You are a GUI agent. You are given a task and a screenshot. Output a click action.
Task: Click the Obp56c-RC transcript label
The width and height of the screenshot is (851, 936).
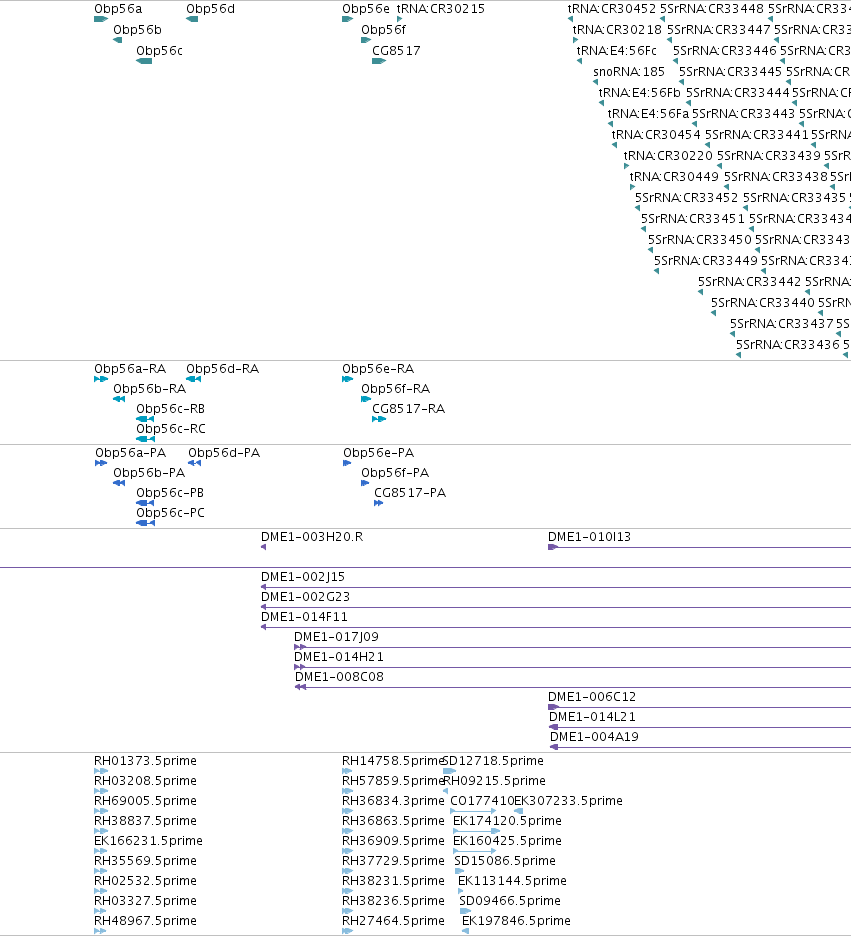171,429
